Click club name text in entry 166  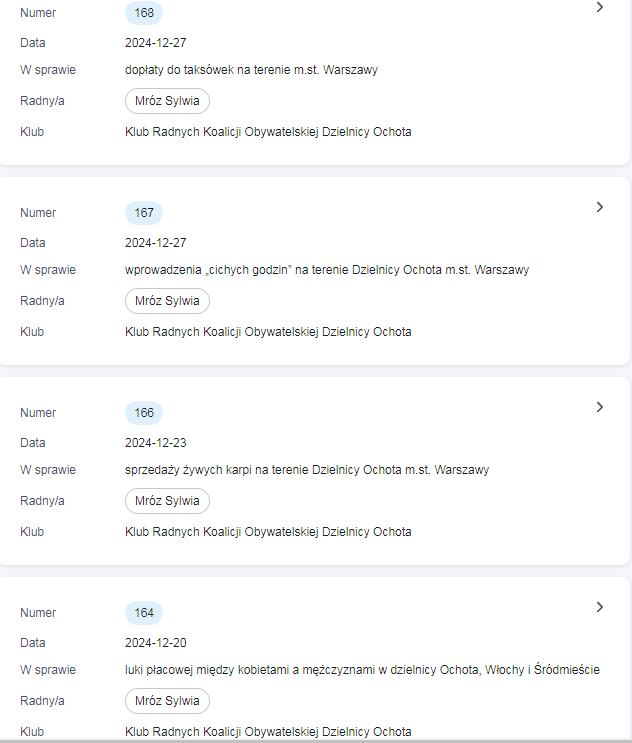click(268, 532)
